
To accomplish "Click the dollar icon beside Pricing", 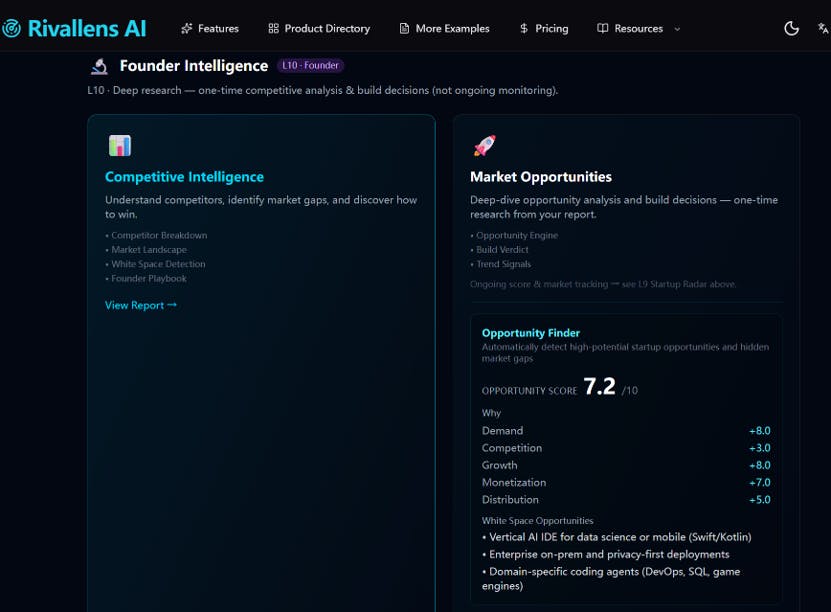I will click(x=524, y=29).
